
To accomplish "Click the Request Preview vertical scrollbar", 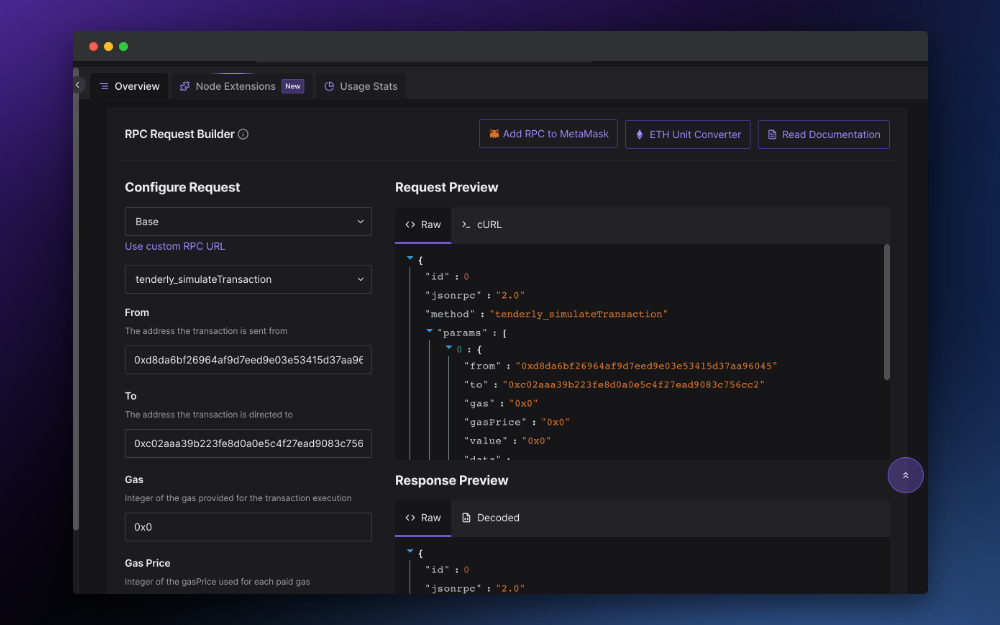I will [x=886, y=312].
